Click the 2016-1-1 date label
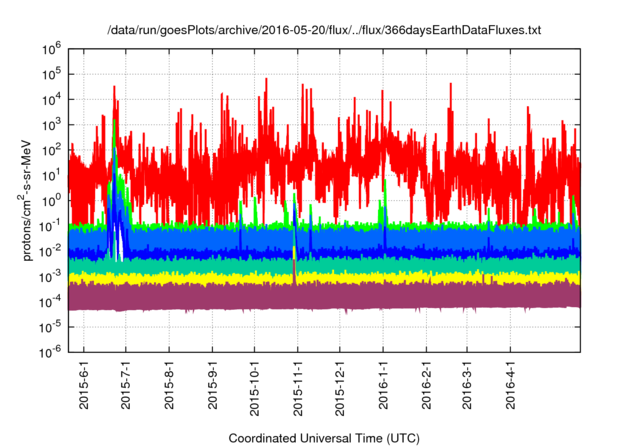 [x=383, y=385]
